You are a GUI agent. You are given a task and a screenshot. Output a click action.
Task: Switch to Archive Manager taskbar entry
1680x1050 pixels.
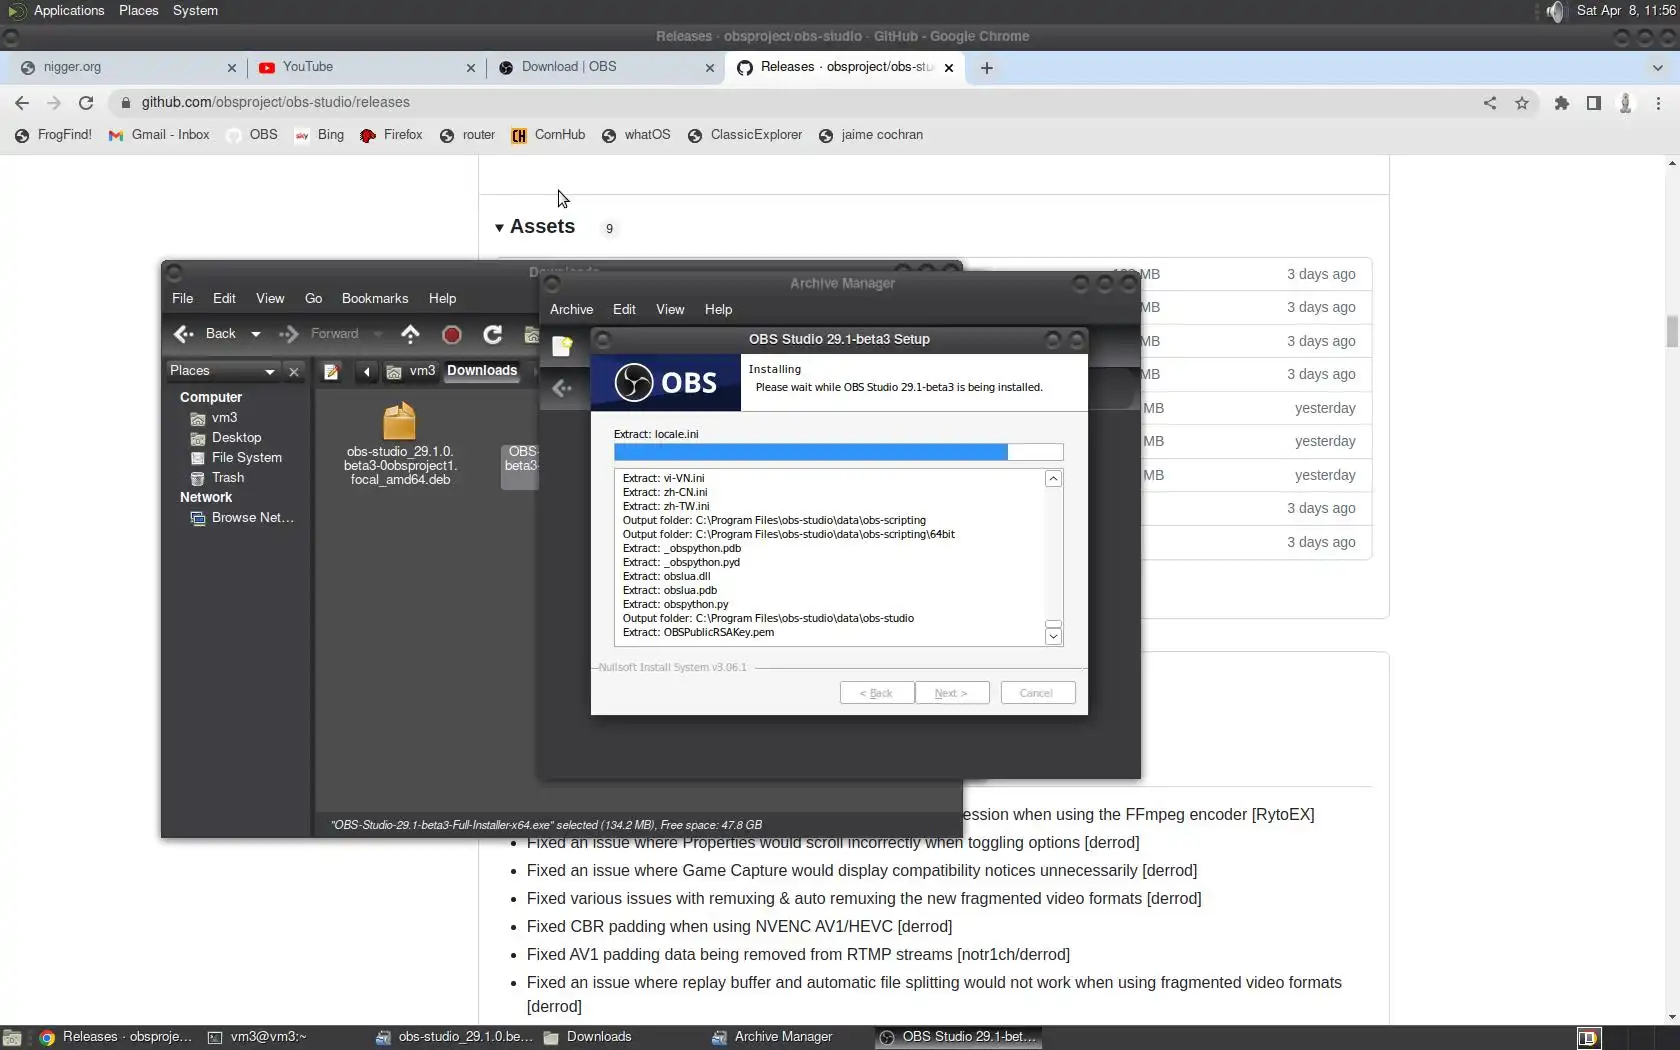(772, 1037)
